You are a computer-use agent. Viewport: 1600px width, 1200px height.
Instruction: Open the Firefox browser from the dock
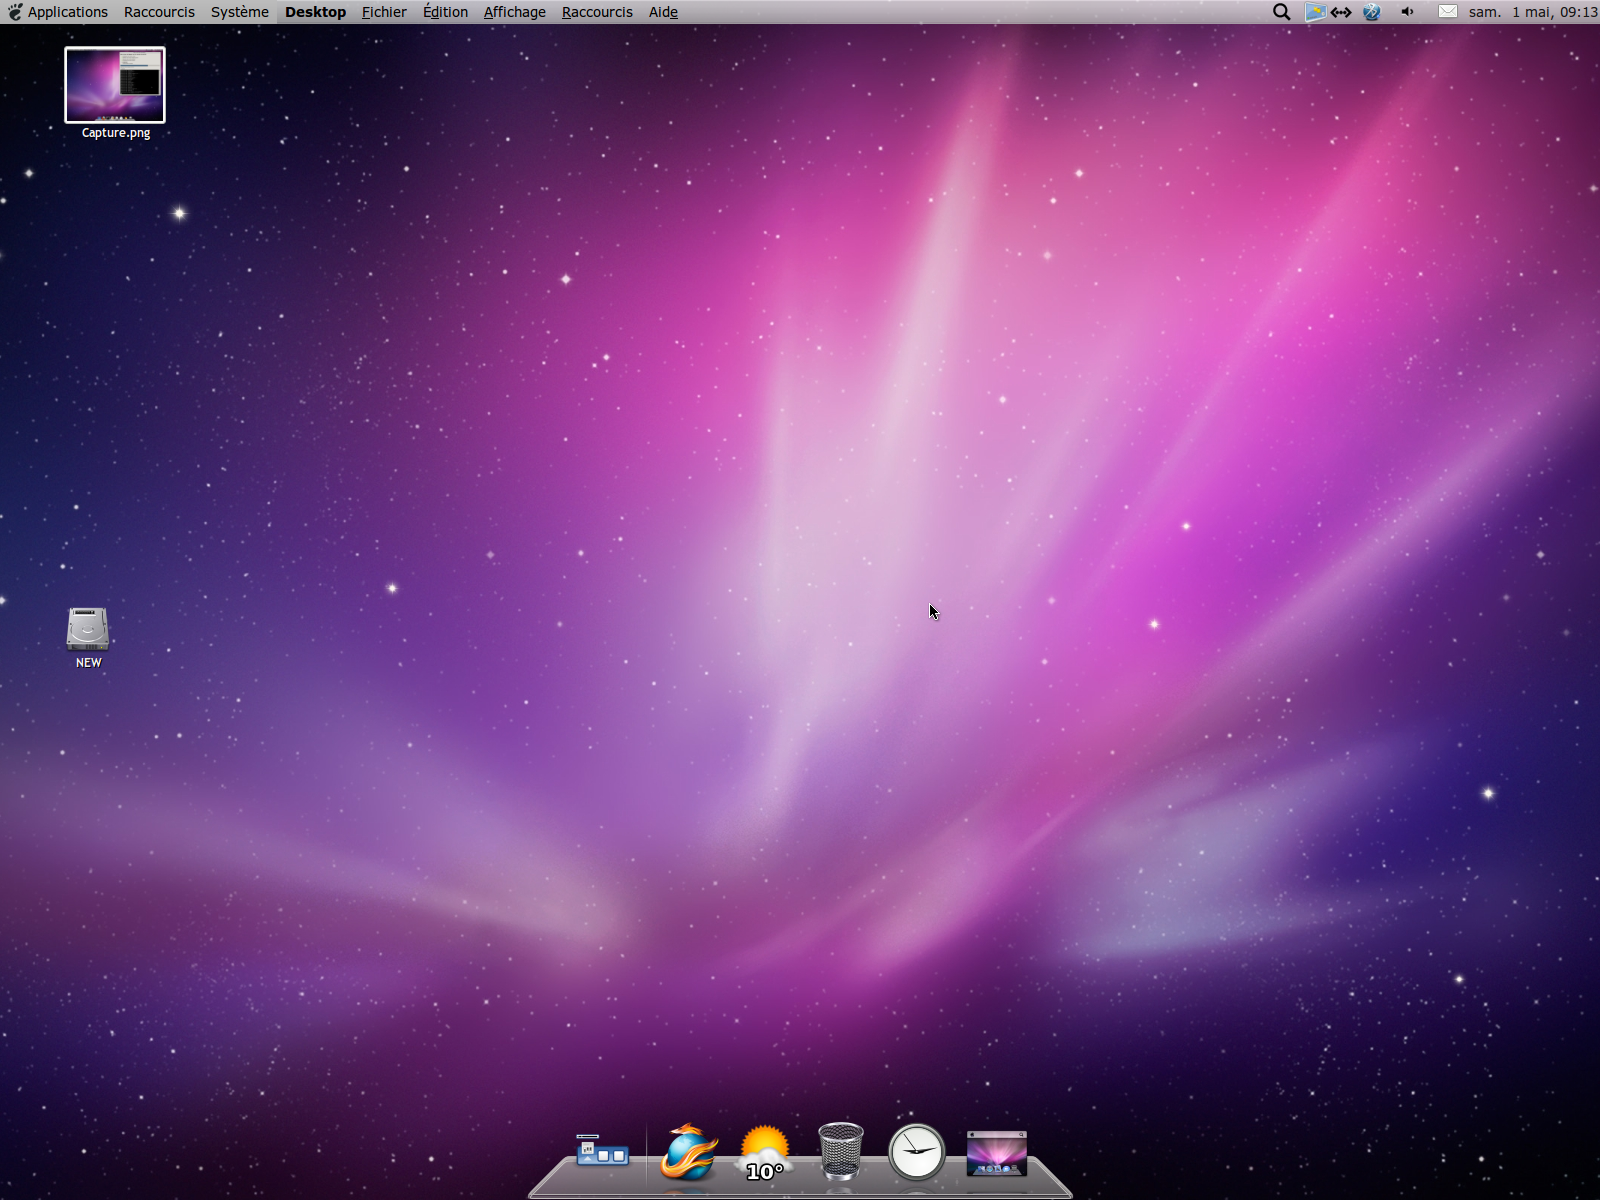click(688, 1153)
